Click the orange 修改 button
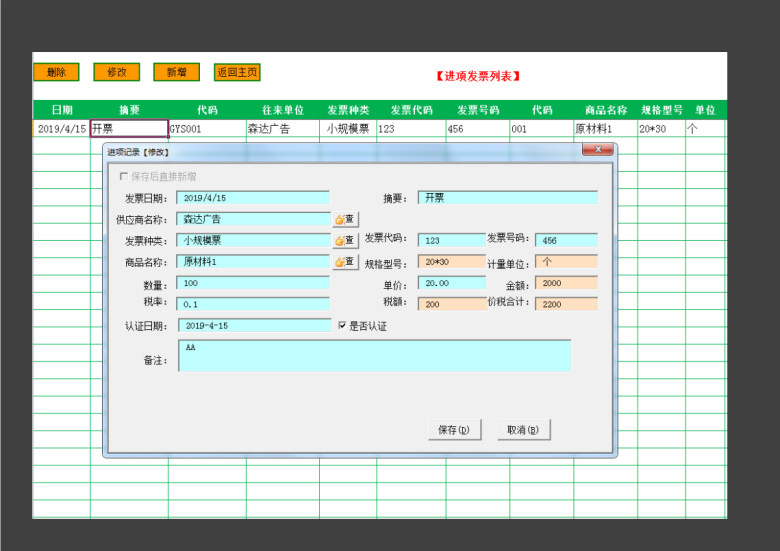Screen dimensions: 780x551 pos(116,72)
